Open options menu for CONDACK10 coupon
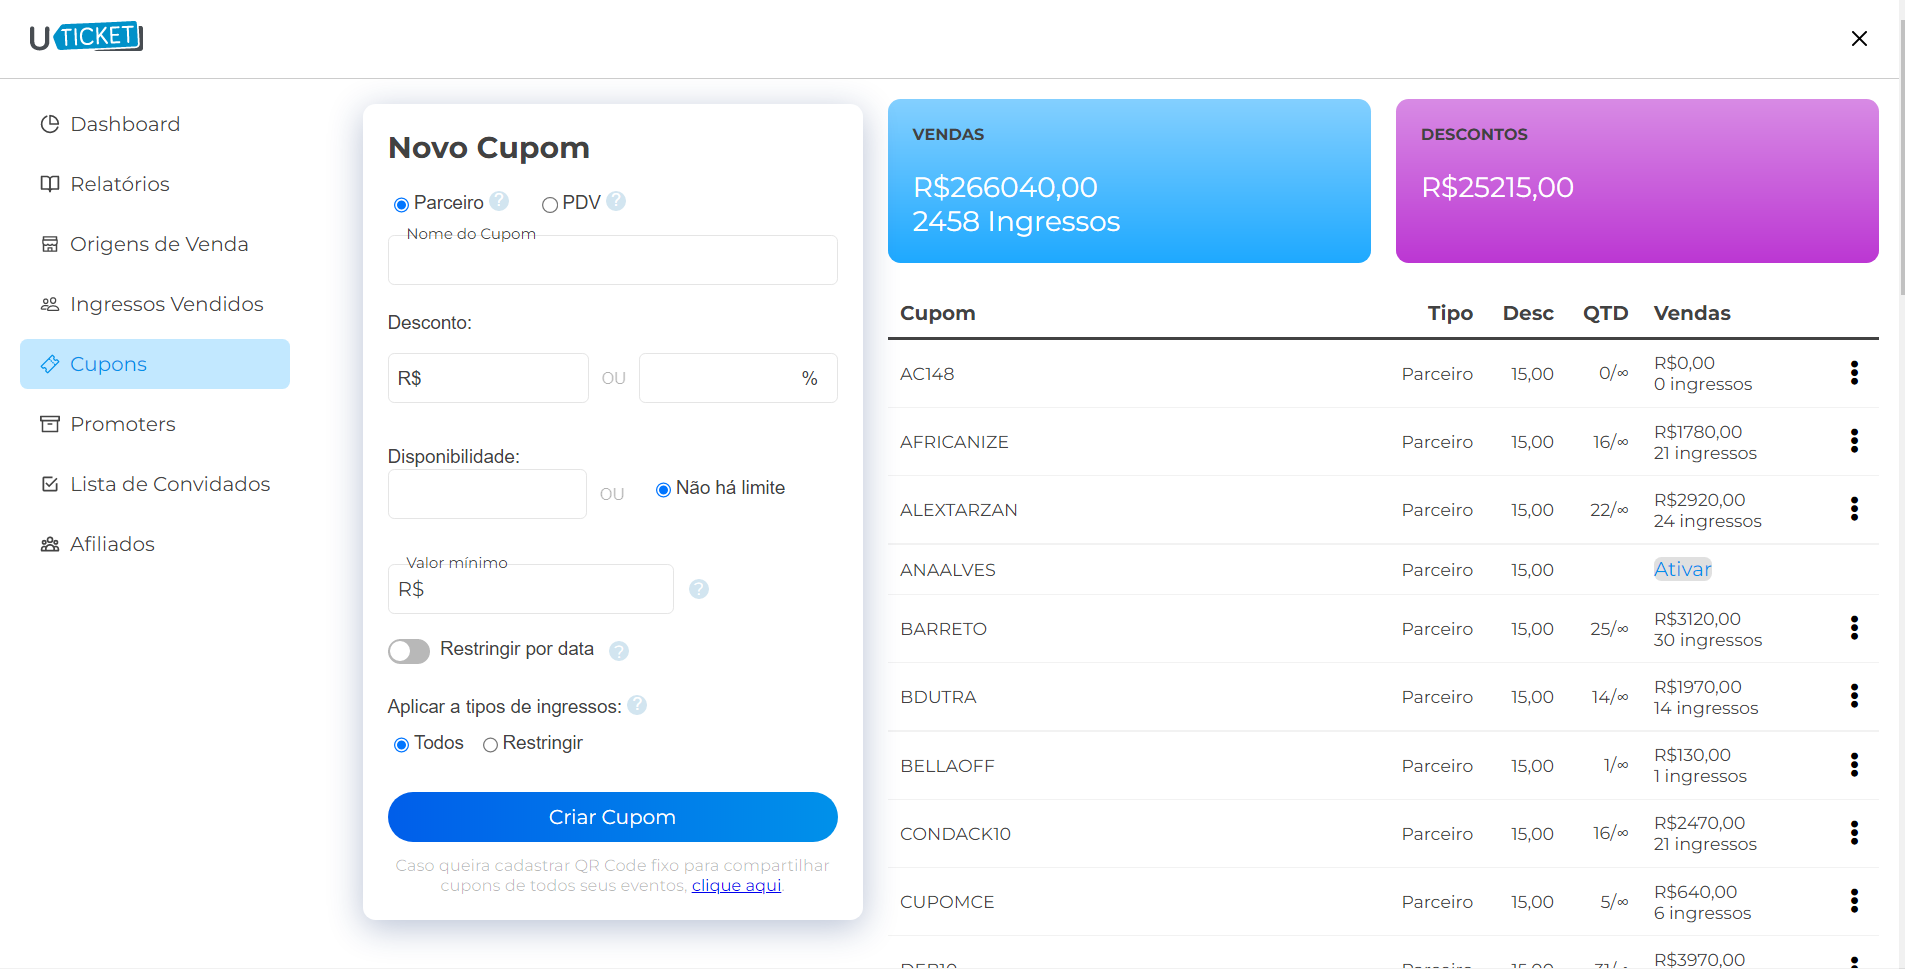Image resolution: width=1905 pixels, height=969 pixels. coord(1854,832)
